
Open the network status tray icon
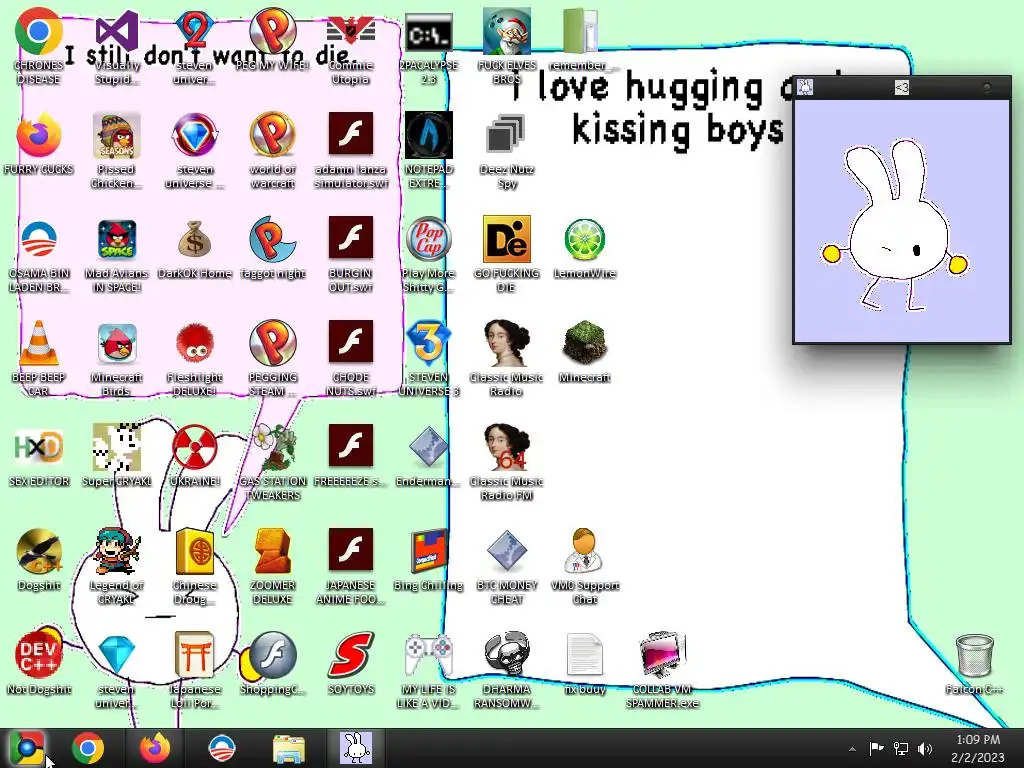tap(901, 748)
